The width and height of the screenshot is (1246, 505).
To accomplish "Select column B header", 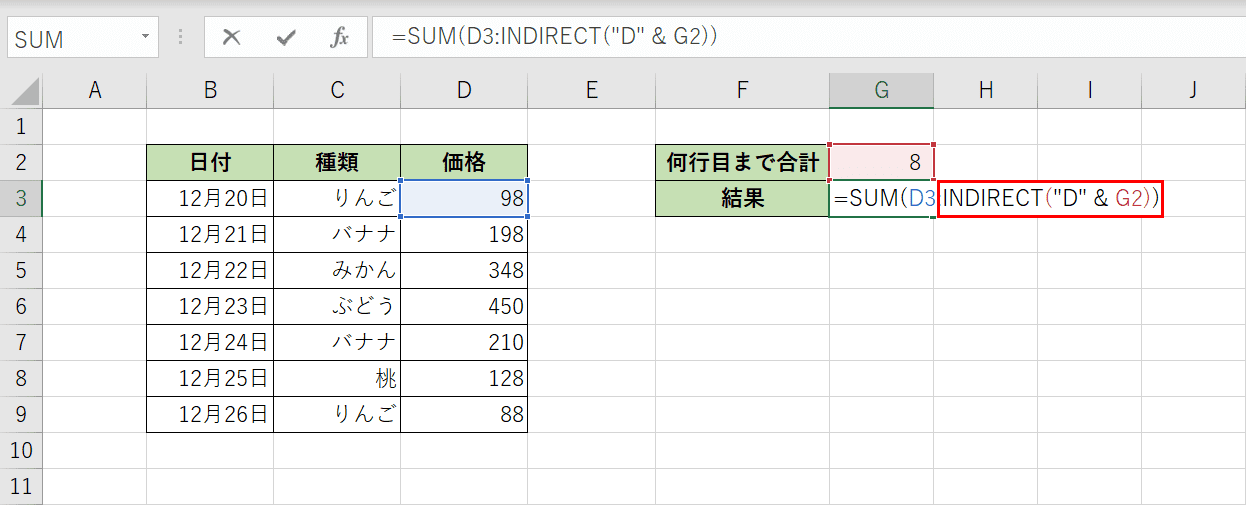I will pos(210,91).
